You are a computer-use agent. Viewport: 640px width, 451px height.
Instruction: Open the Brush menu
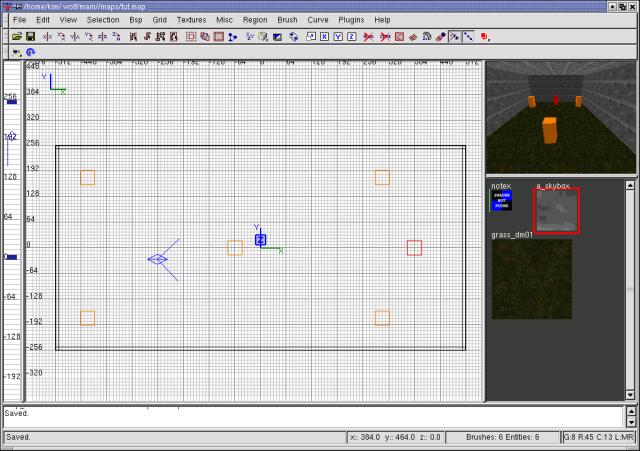pos(287,20)
